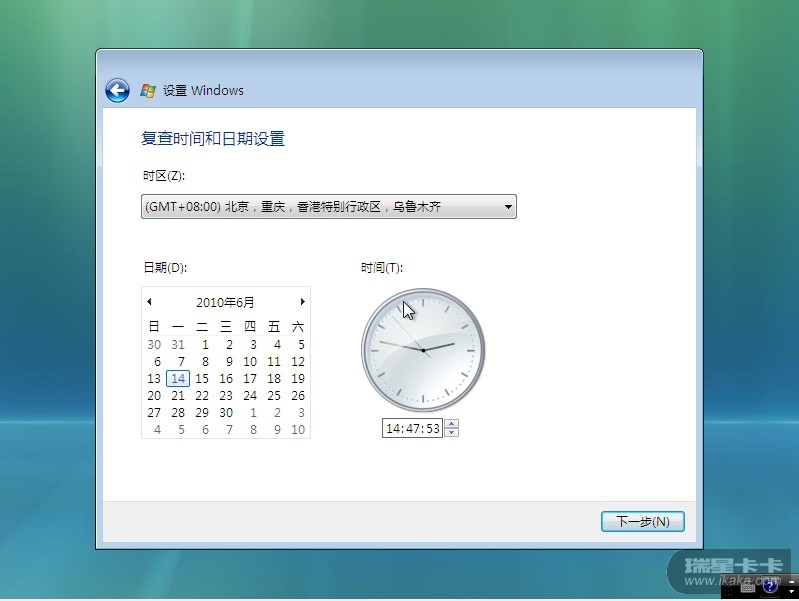Viewport: 799px width, 601px height.
Task: Select June 14 in the calendar
Action: [x=178, y=378]
